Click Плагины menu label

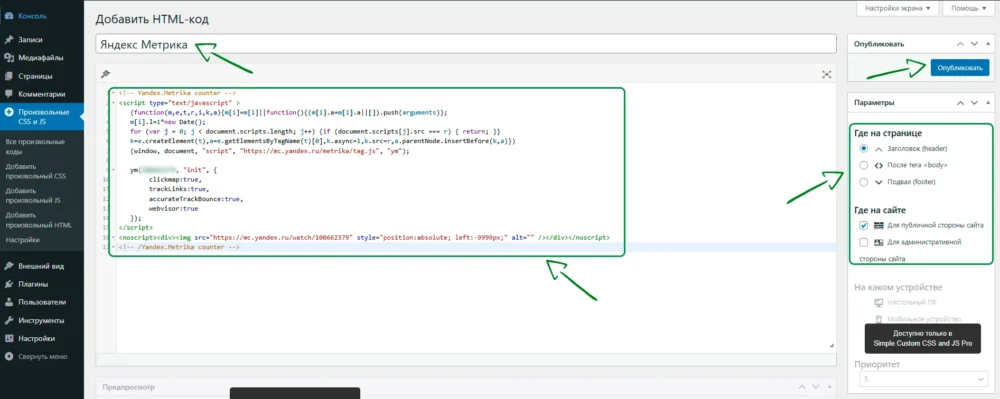tap(33, 284)
